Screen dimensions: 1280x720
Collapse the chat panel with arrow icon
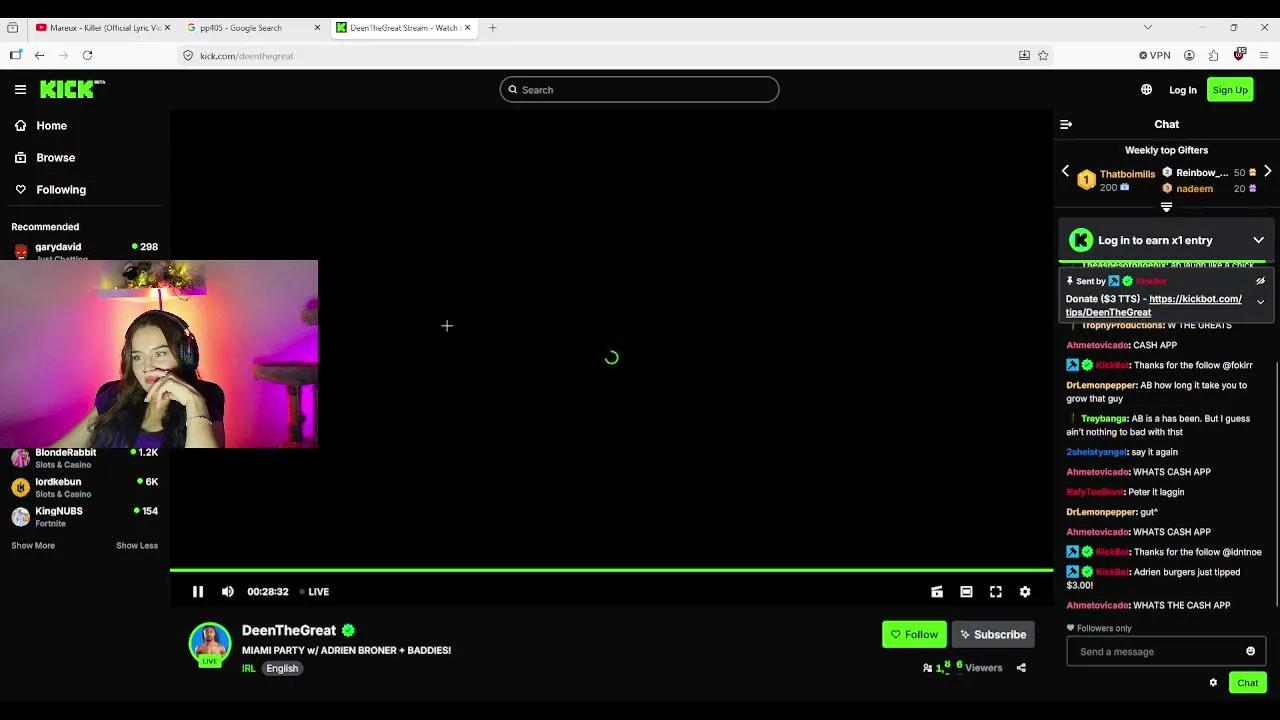1066,125
